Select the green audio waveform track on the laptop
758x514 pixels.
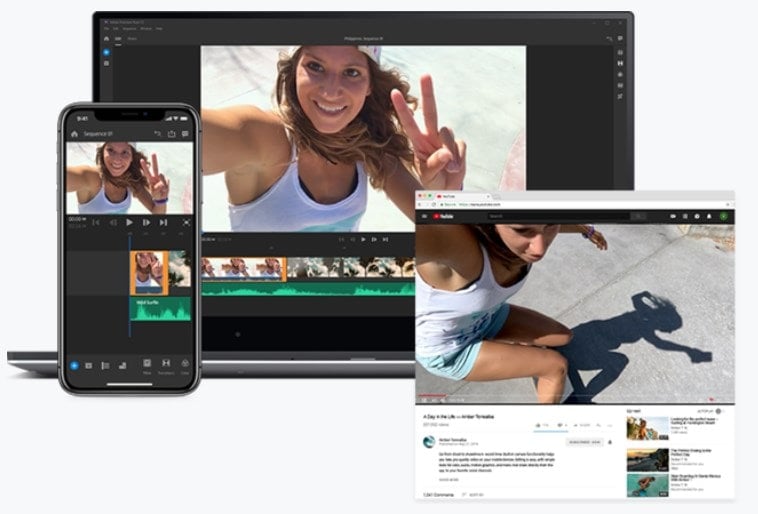click(308, 289)
